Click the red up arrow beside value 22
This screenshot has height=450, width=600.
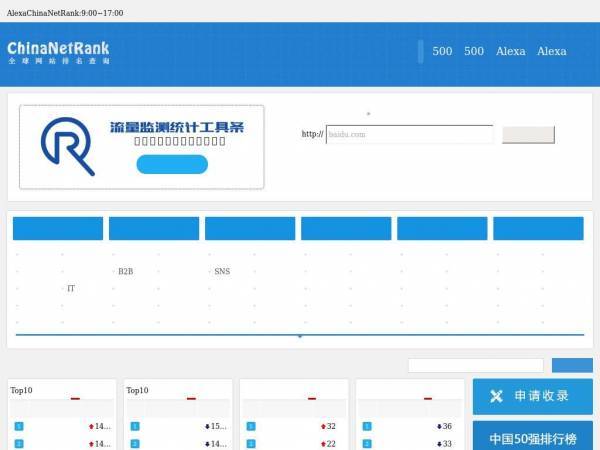tap(323, 444)
